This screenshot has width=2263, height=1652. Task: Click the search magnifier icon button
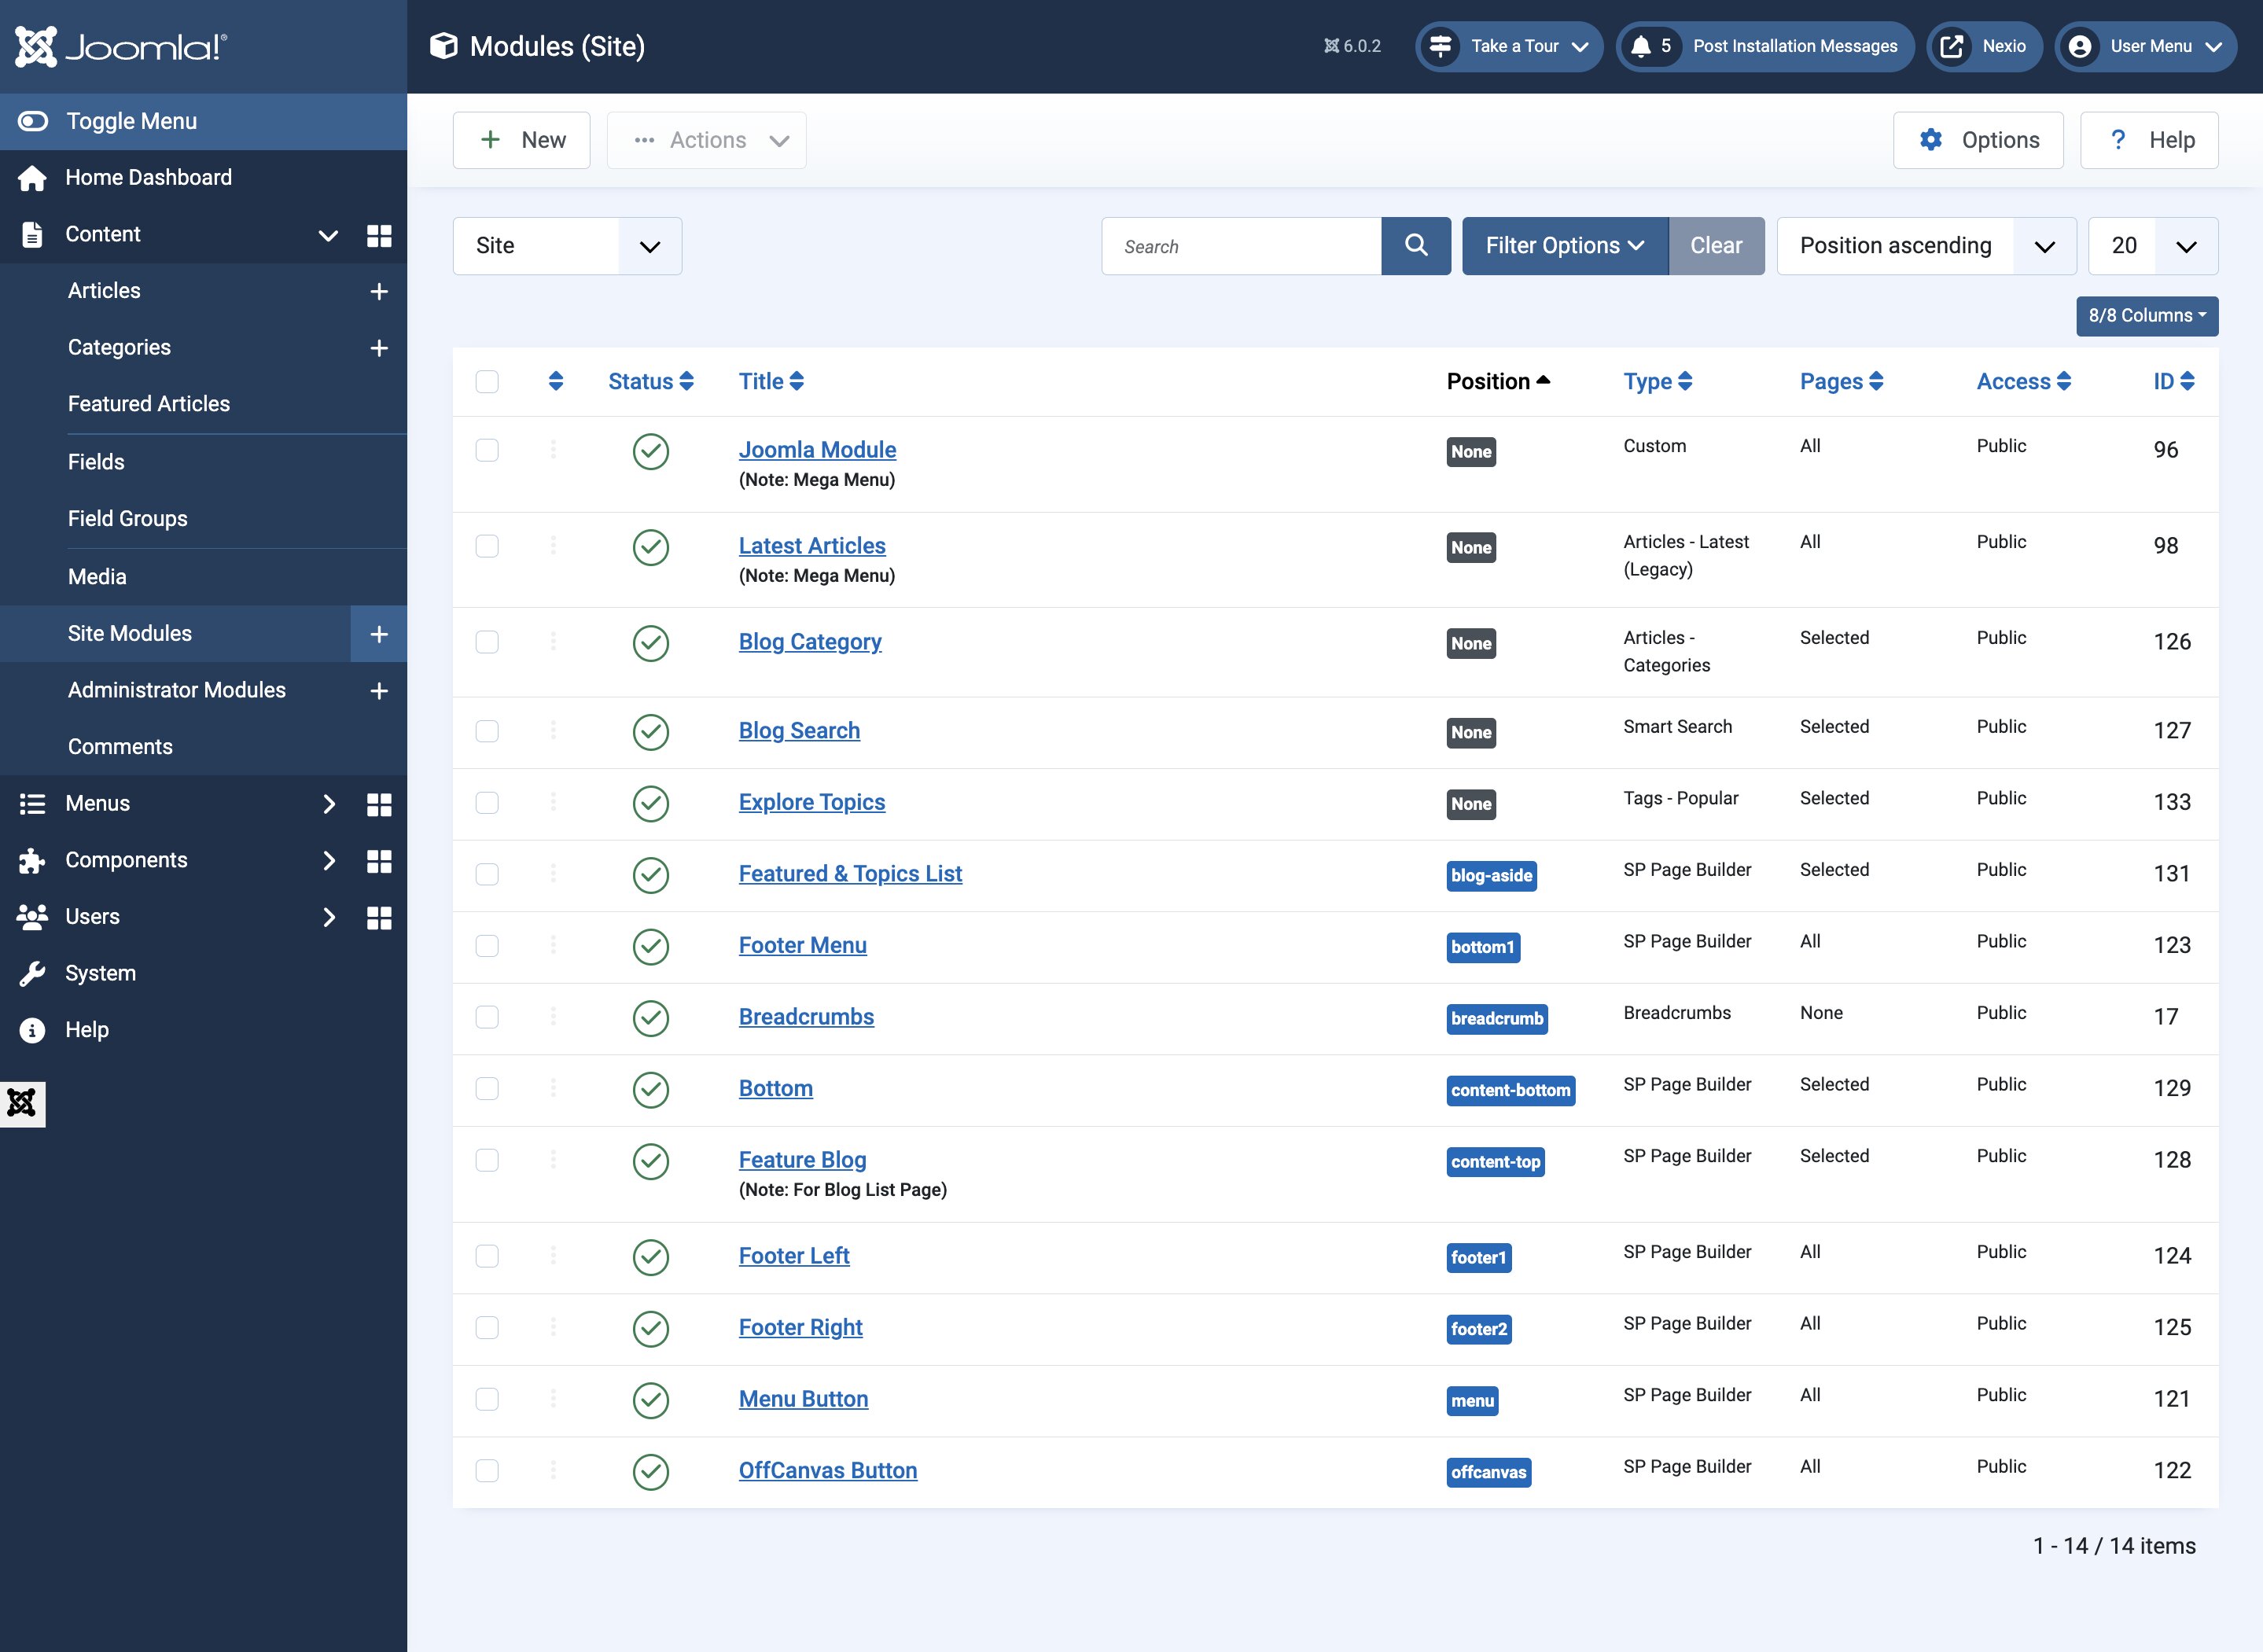pyautogui.click(x=1415, y=246)
